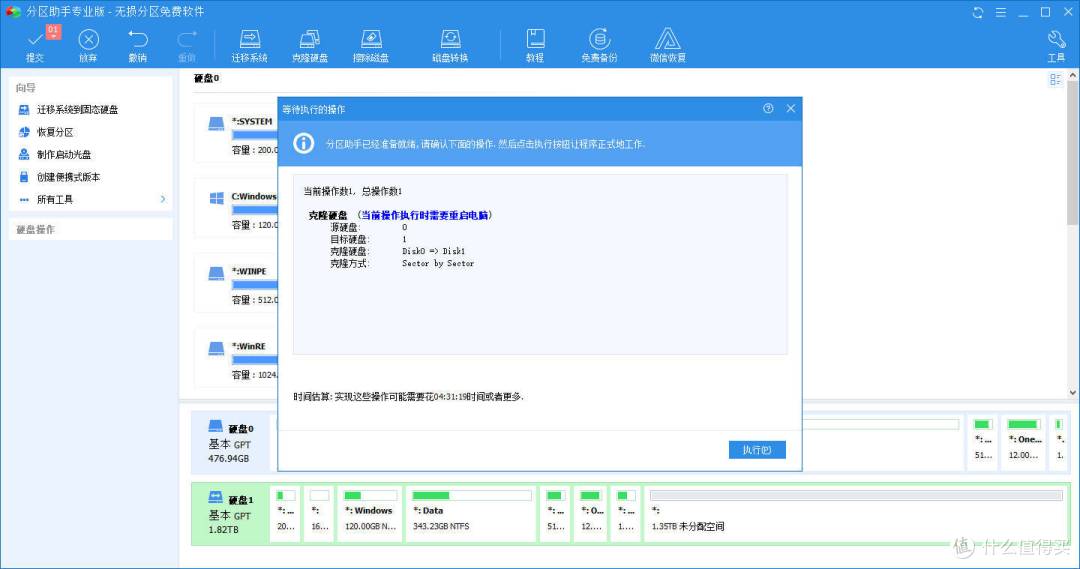Open the 工具 (Tools) wrench icon
1080x569 pixels.
1056,45
